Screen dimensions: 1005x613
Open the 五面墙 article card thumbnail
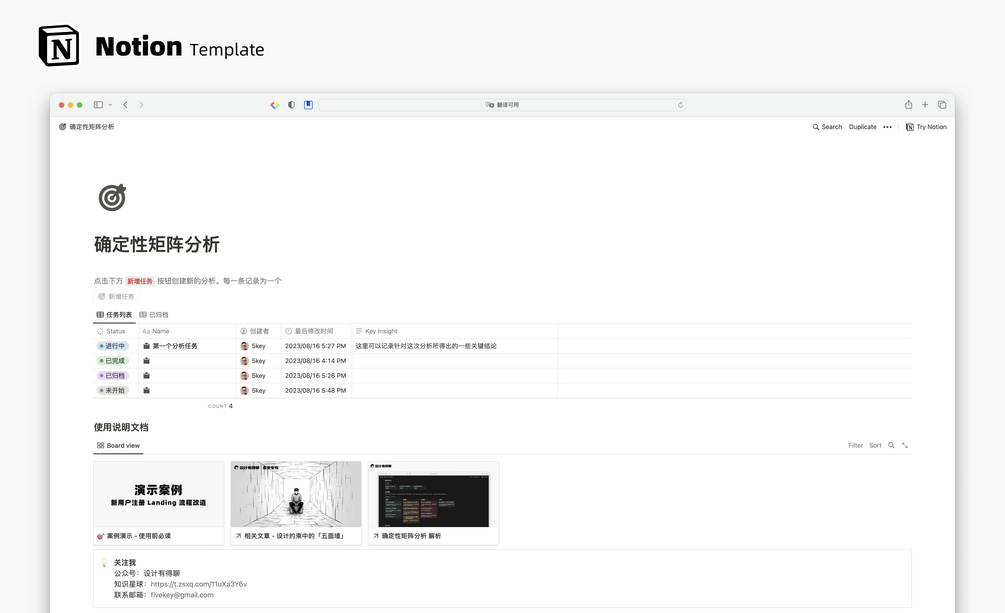tap(296, 494)
